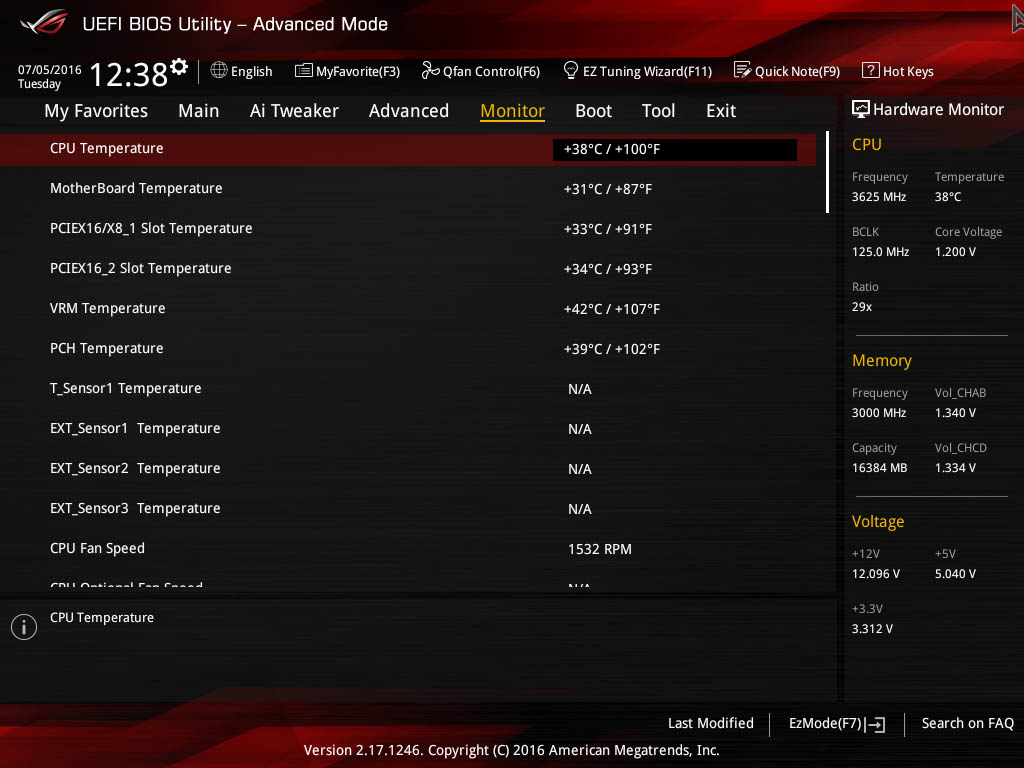Image resolution: width=1024 pixels, height=768 pixels.
Task: Select EXT_Sensor1 Temperature row
Action: click(x=408, y=428)
